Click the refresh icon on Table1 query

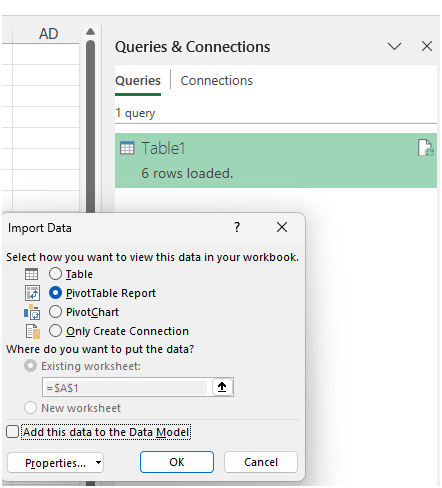pos(425,148)
